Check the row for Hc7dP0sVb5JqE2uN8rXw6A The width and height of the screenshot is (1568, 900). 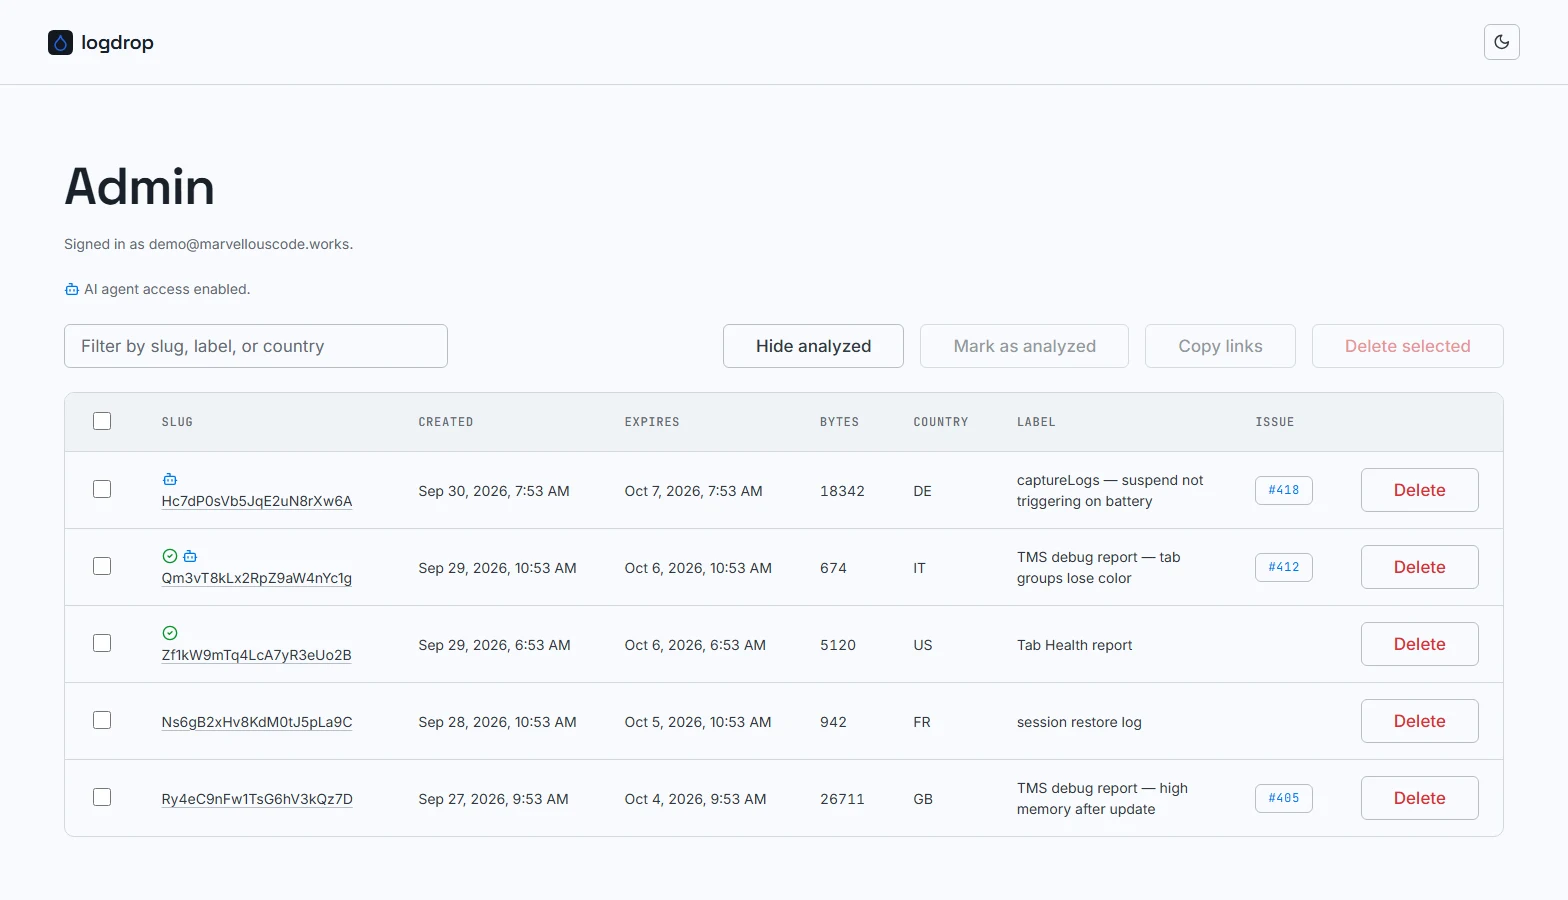click(102, 489)
